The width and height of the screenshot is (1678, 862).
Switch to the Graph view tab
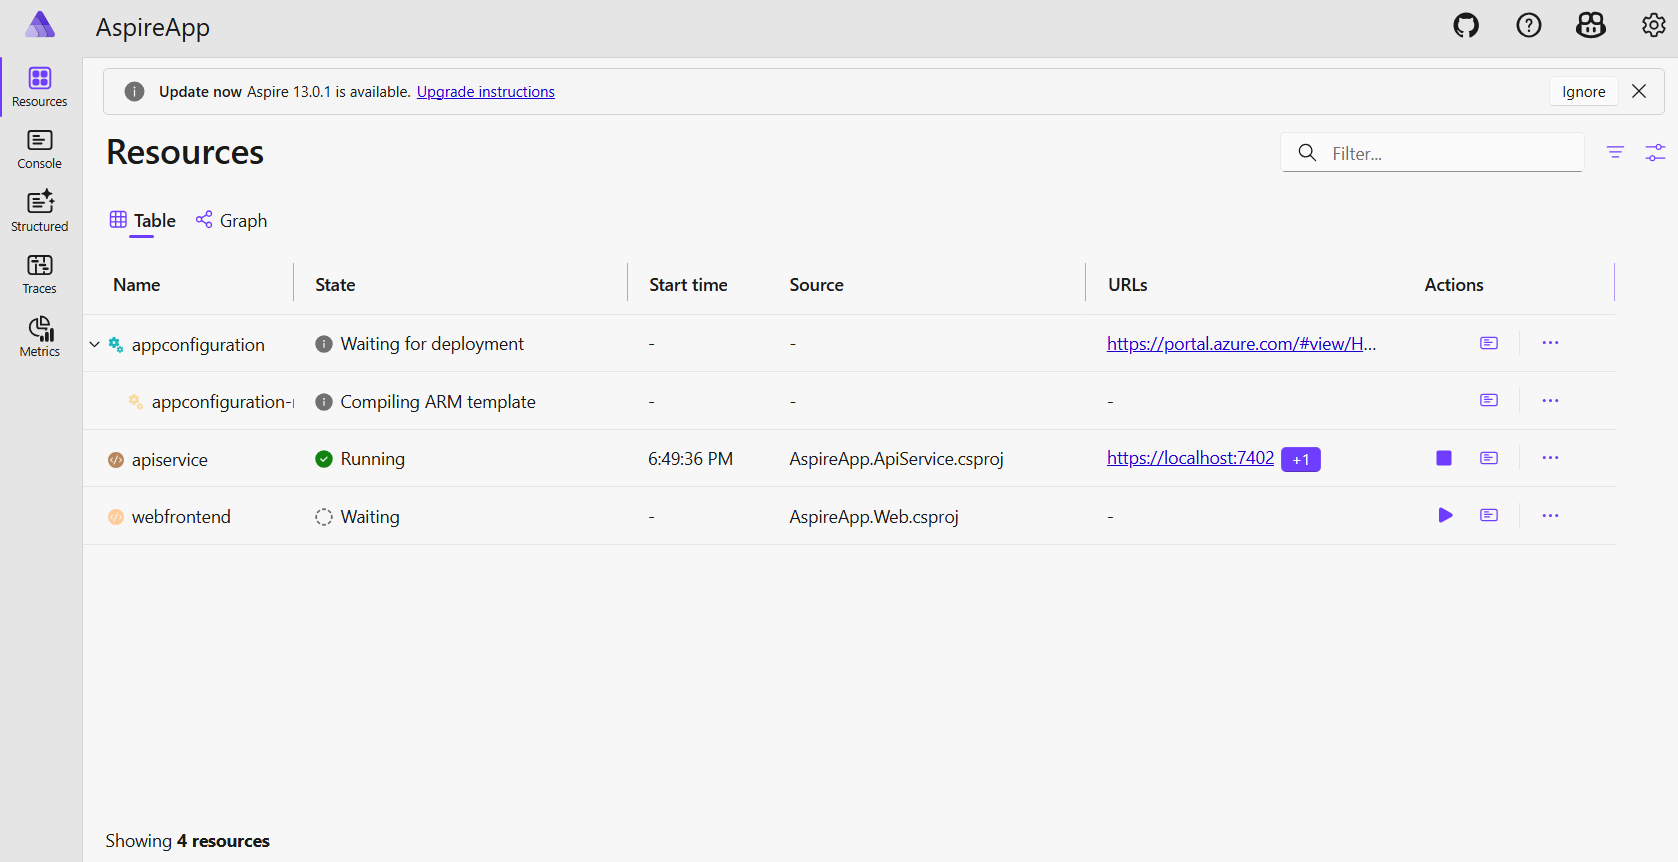pyautogui.click(x=232, y=220)
